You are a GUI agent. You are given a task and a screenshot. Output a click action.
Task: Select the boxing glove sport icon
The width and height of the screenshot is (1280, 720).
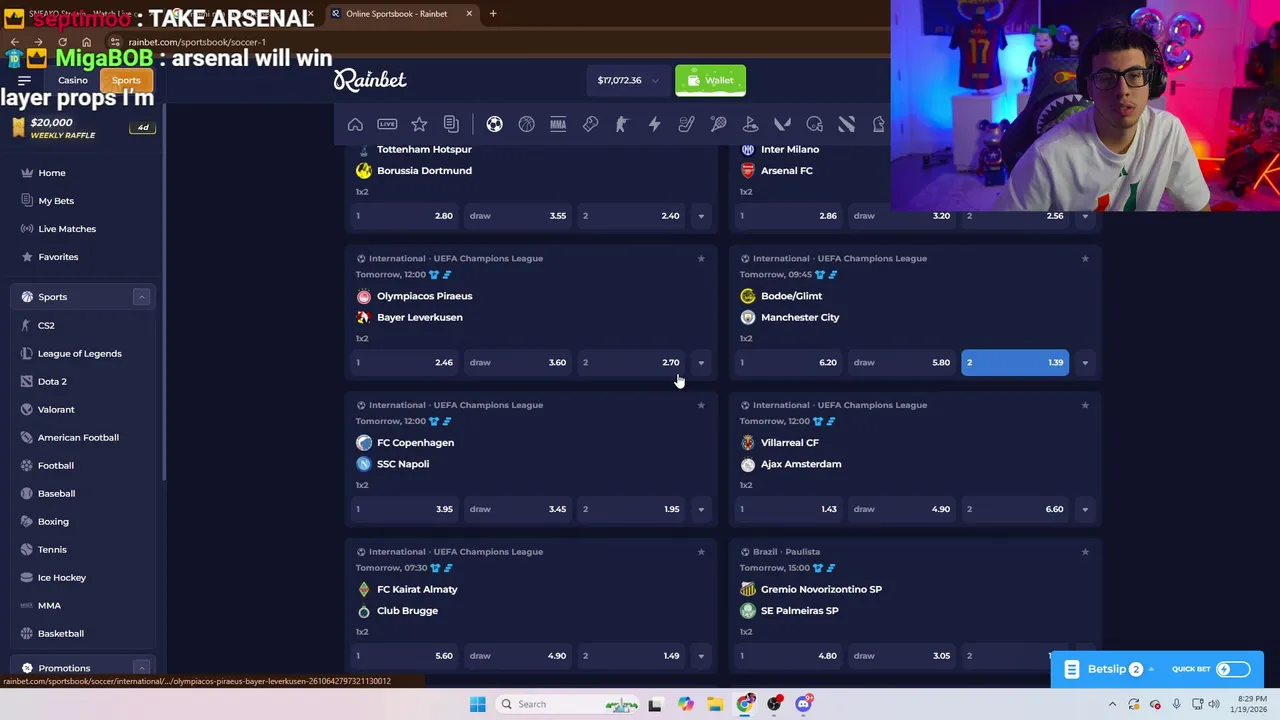590,124
